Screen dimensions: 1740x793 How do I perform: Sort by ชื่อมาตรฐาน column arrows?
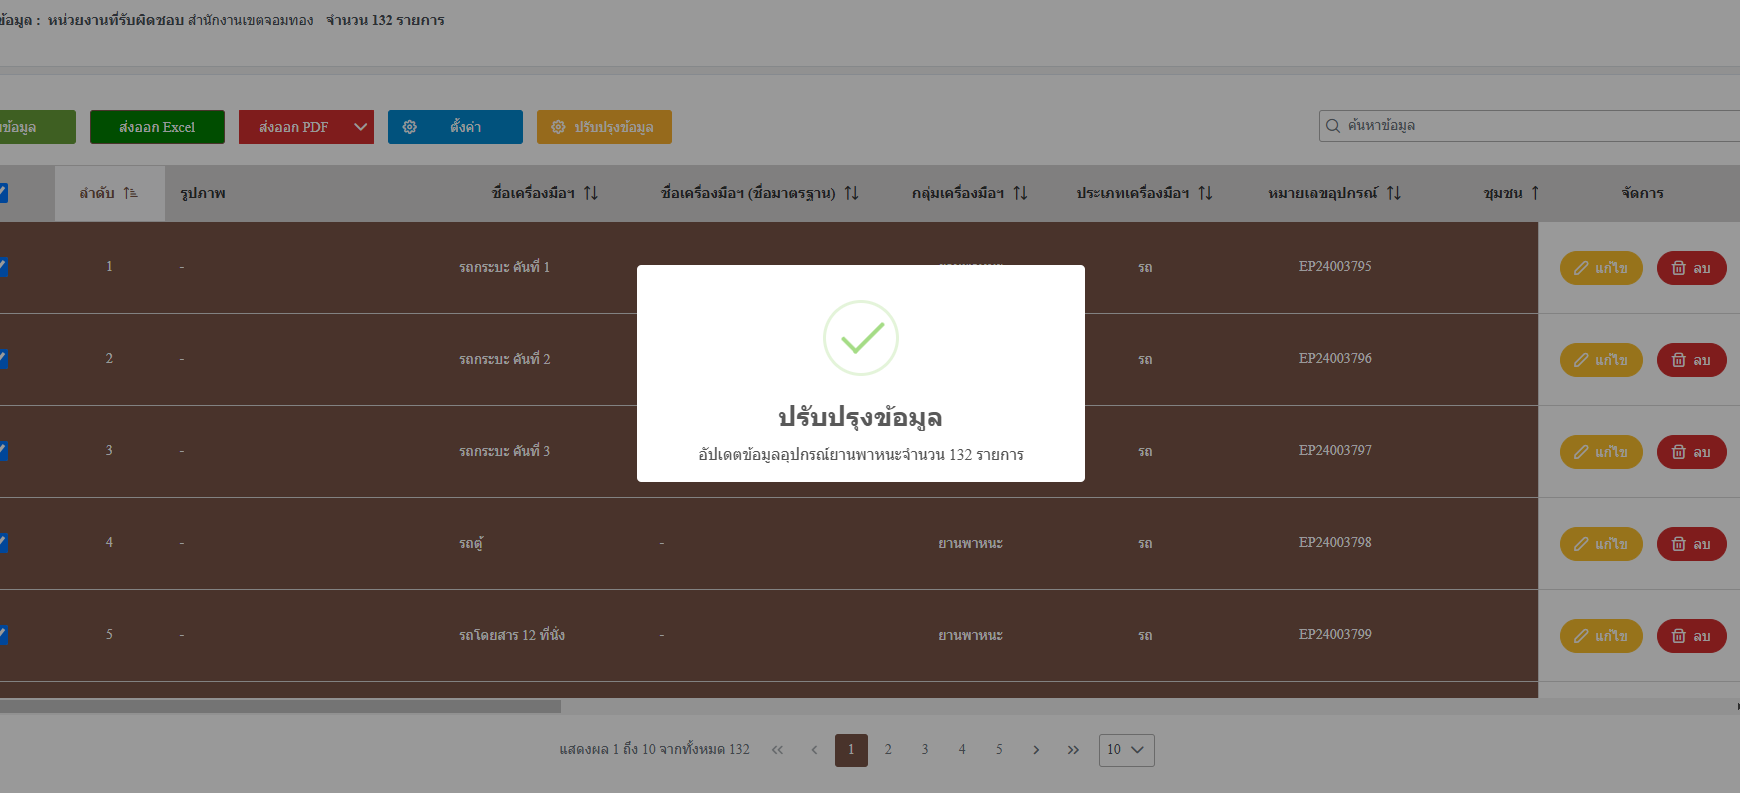click(852, 193)
